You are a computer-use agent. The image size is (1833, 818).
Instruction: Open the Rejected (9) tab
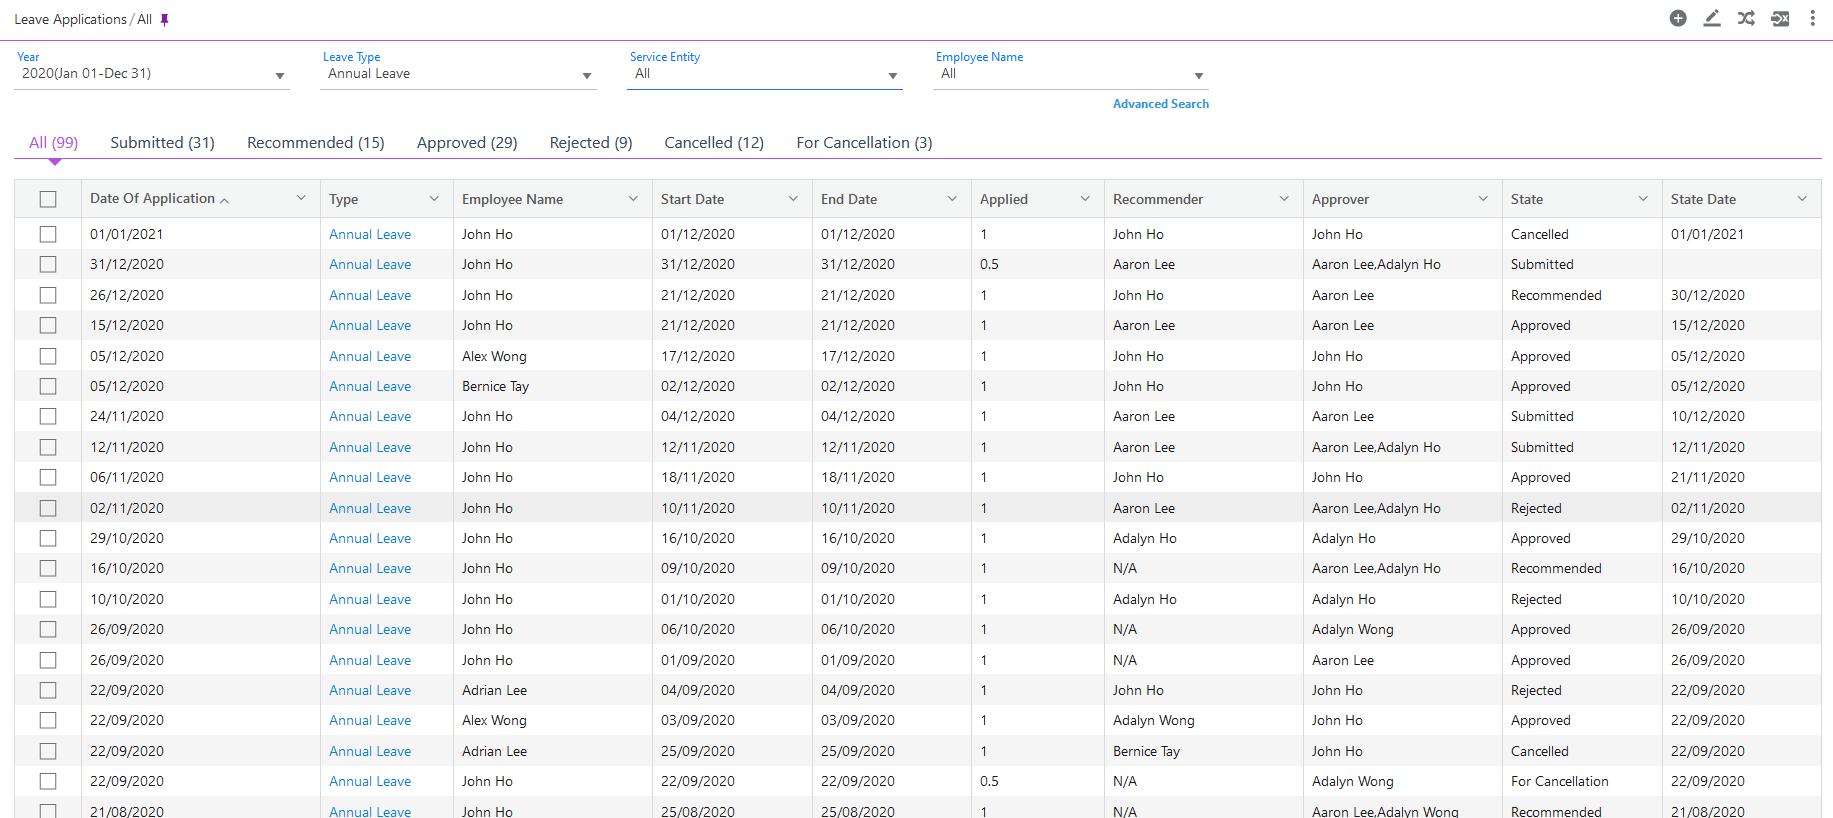(x=591, y=143)
